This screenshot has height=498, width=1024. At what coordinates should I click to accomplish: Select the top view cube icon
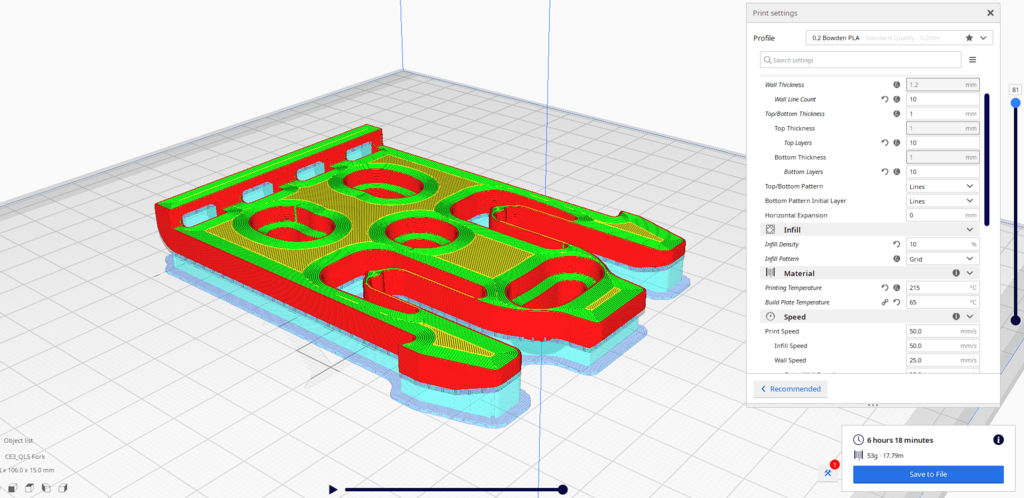pyautogui.click(x=29, y=488)
